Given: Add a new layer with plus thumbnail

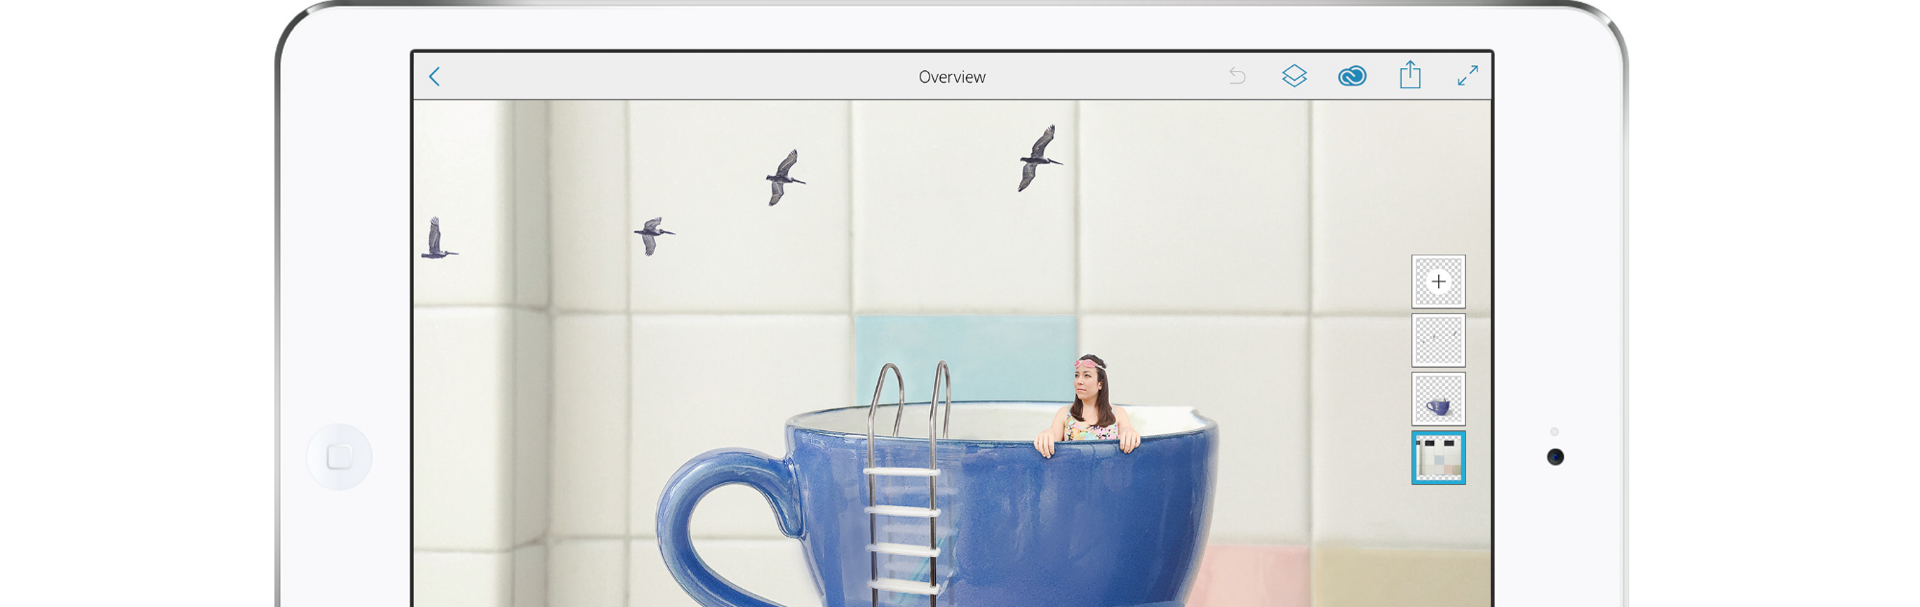Looking at the screenshot, I should click(x=1438, y=281).
